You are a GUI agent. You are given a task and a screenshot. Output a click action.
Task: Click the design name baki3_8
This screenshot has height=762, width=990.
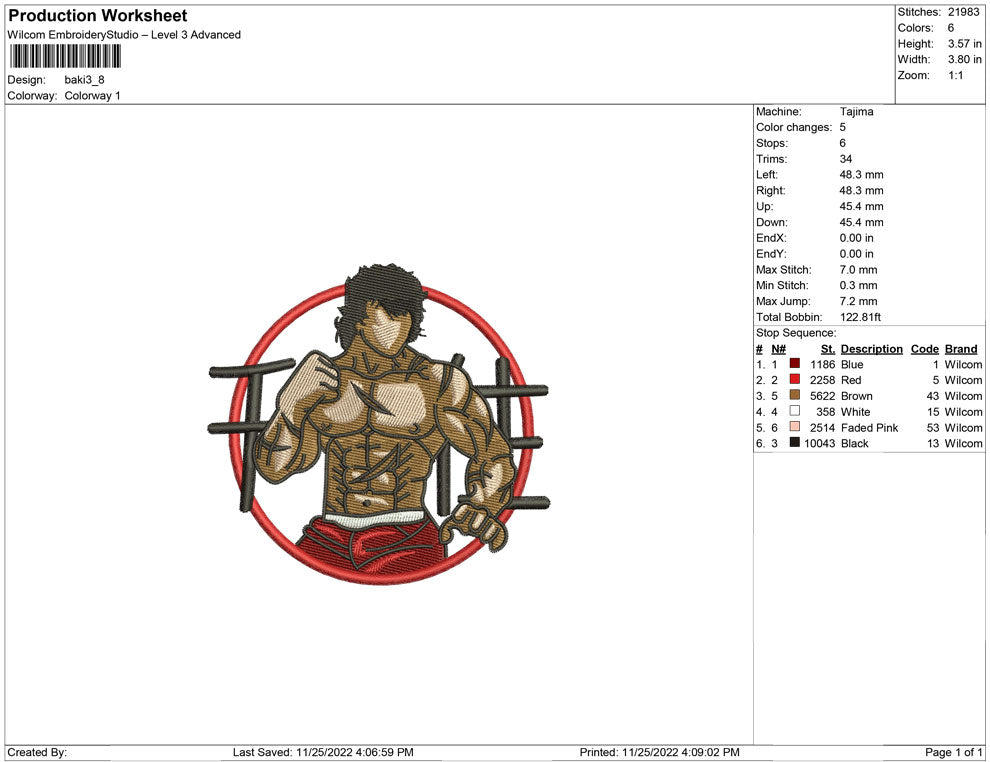(85, 80)
